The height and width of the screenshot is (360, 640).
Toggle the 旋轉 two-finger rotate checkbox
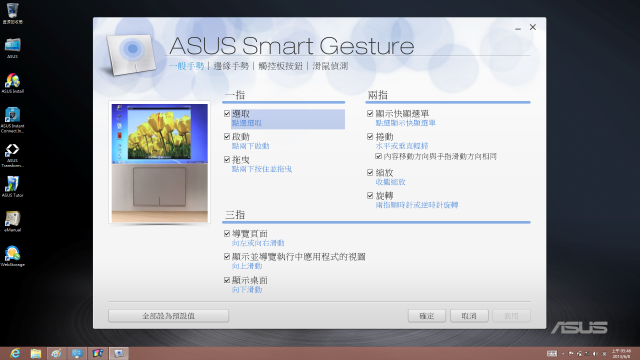(370, 196)
